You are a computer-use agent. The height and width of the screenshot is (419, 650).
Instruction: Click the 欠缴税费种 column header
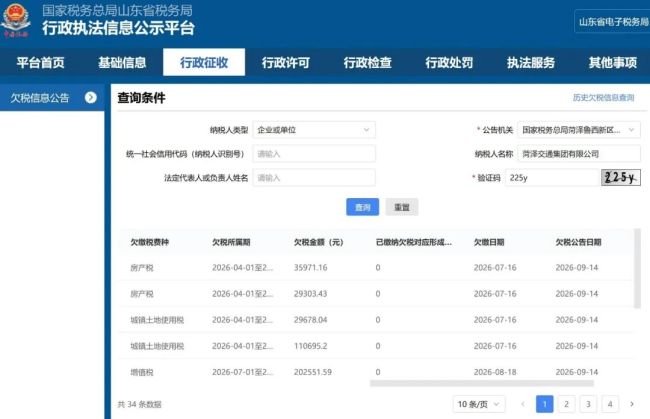pyautogui.click(x=149, y=242)
